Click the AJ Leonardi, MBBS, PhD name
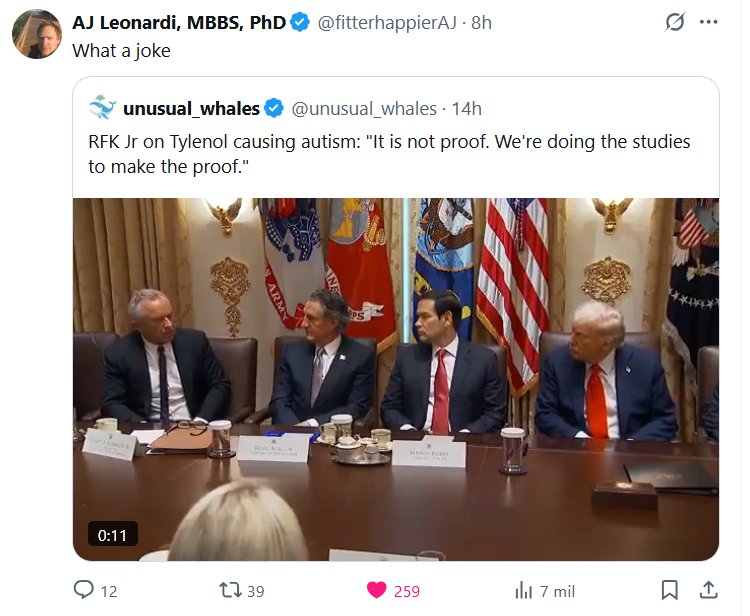750x616 pixels. [179, 23]
